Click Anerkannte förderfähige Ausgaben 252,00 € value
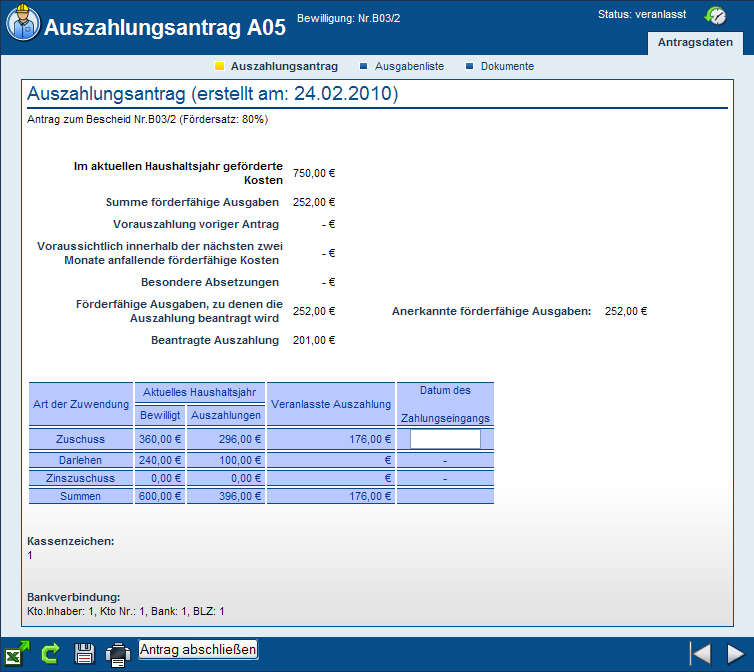Viewport: 754px width, 672px height. [x=626, y=311]
